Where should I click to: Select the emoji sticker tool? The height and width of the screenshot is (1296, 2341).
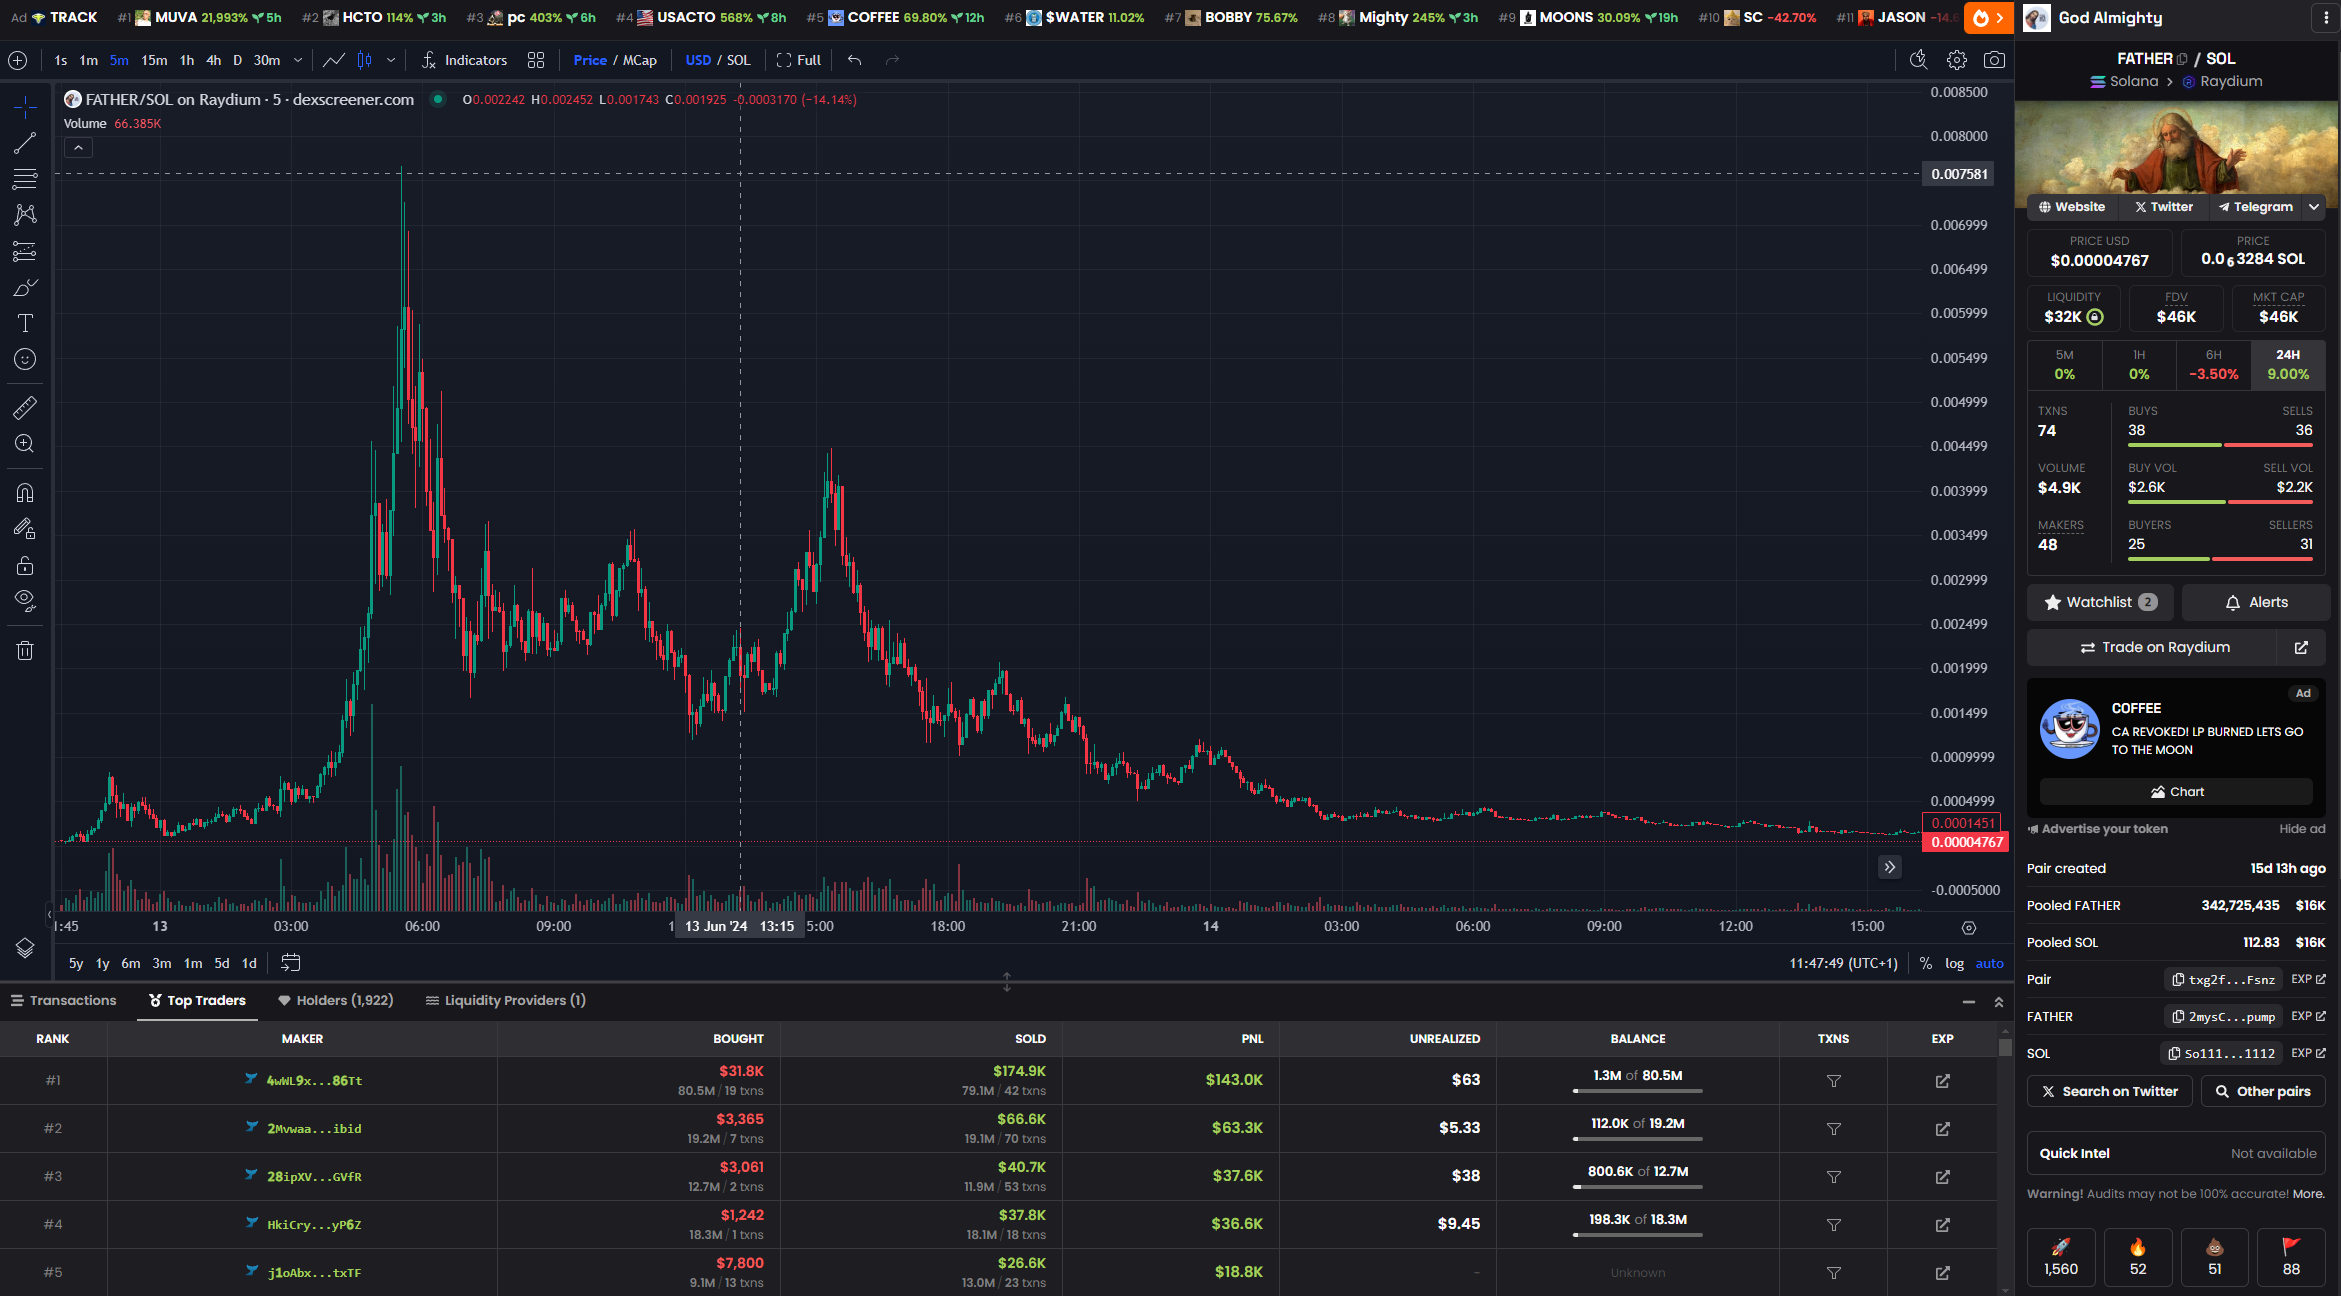tap(25, 359)
